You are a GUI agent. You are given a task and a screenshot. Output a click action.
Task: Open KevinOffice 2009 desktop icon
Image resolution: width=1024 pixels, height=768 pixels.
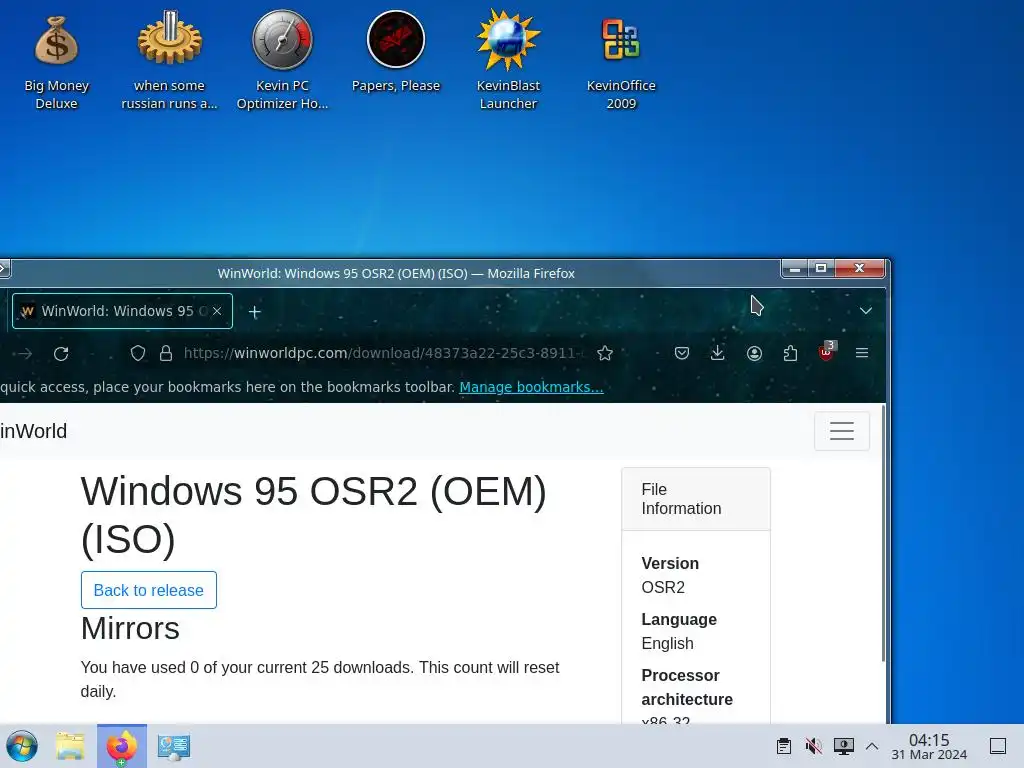tap(621, 63)
